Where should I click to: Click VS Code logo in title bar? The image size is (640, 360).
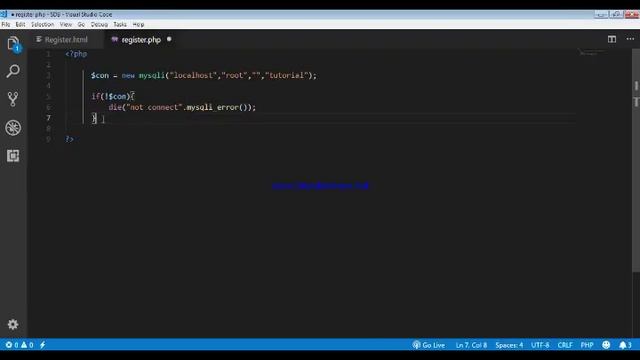point(4,14)
